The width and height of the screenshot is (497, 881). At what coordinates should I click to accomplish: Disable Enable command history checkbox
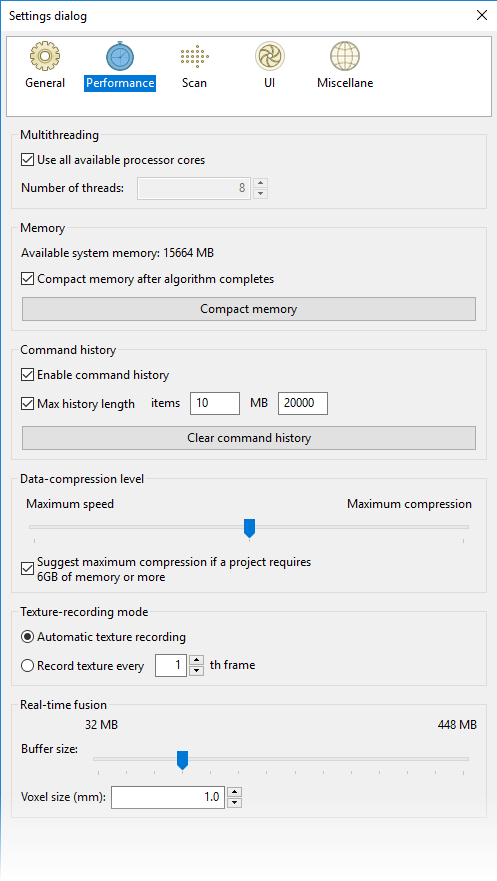point(28,375)
